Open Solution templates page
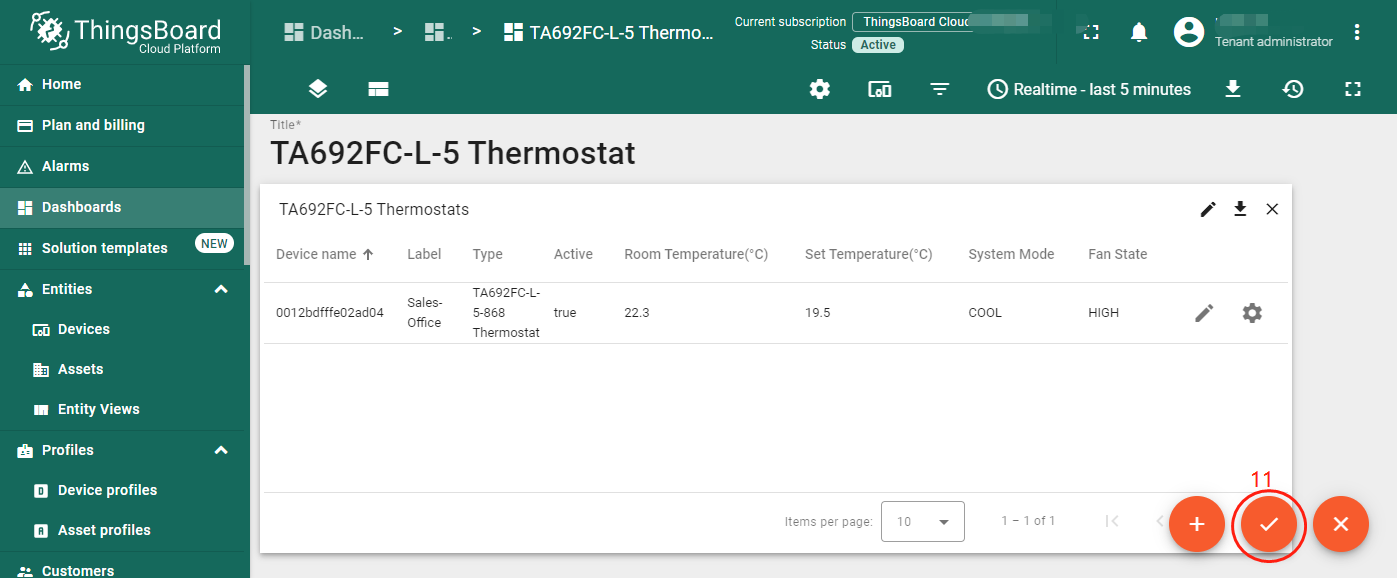The image size is (1397, 578). pyautogui.click(x=123, y=249)
